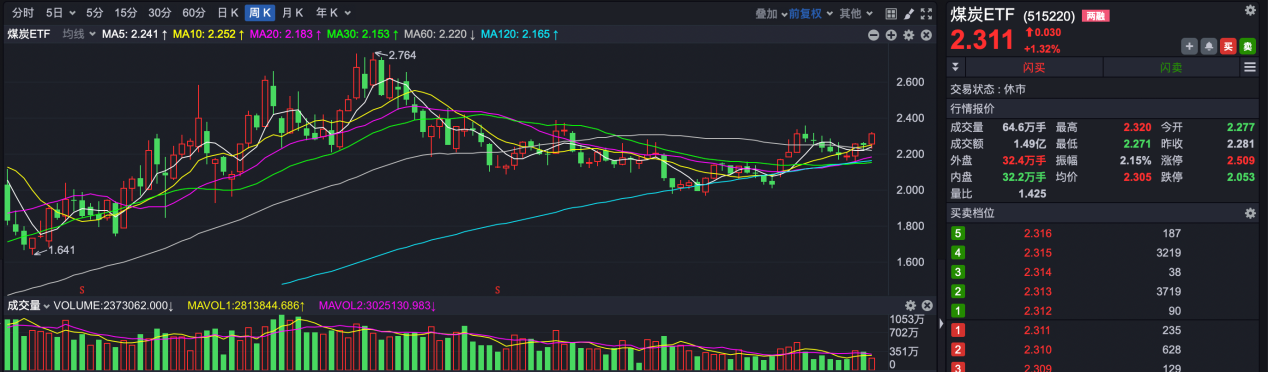Zoom out chart with minus icon

click(873, 35)
